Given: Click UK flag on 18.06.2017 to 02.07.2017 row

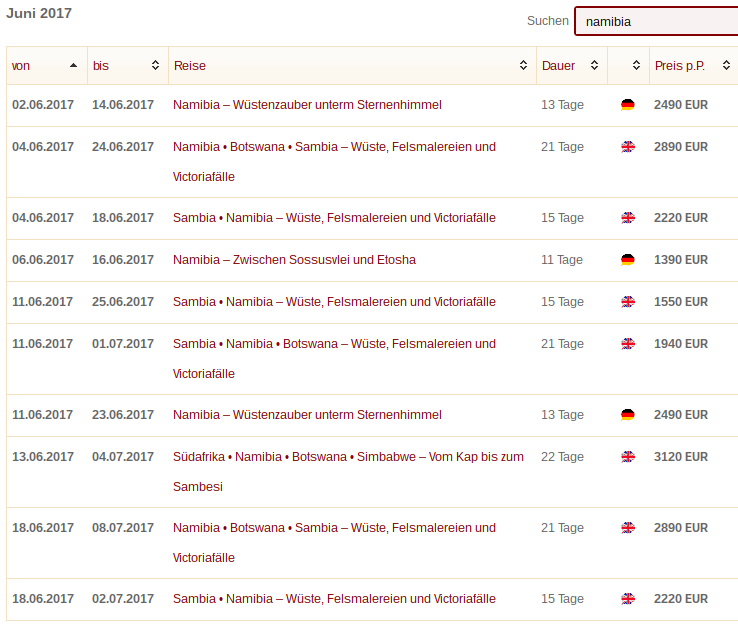Looking at the screenshot, I should [627, 599].
